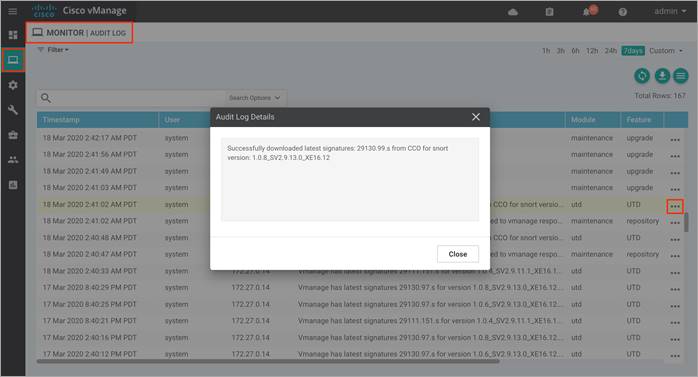698x377 pixels.
Task: Open more actions for 2:42:17 AM row
Action: coord(675,140)
